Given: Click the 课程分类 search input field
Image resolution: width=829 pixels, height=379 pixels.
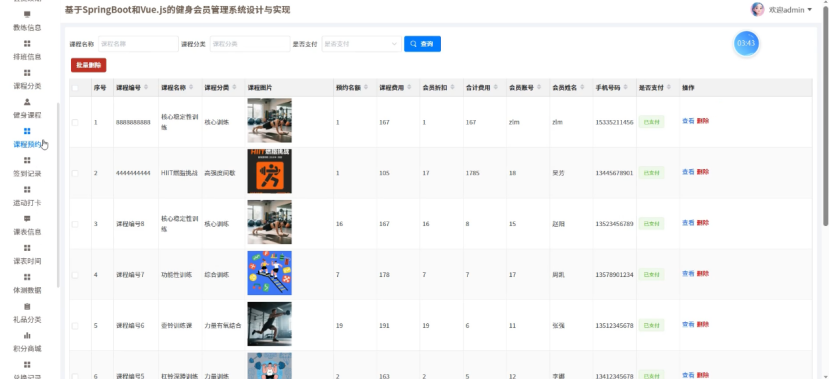Looking at the screenshot, I should point(250,44).
